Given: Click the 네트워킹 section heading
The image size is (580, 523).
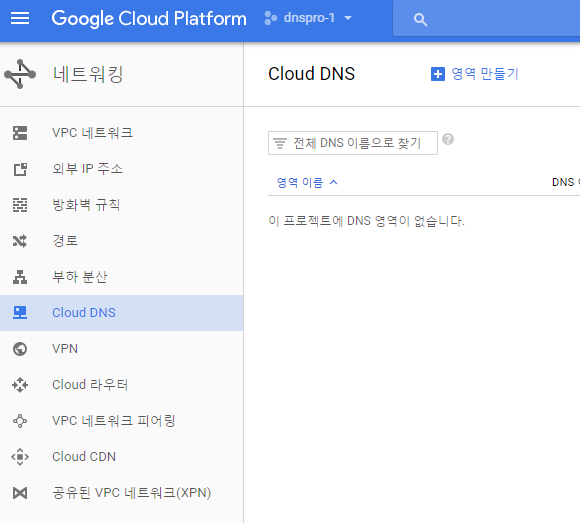Looking at the screenshot, I should coord(88,74).
